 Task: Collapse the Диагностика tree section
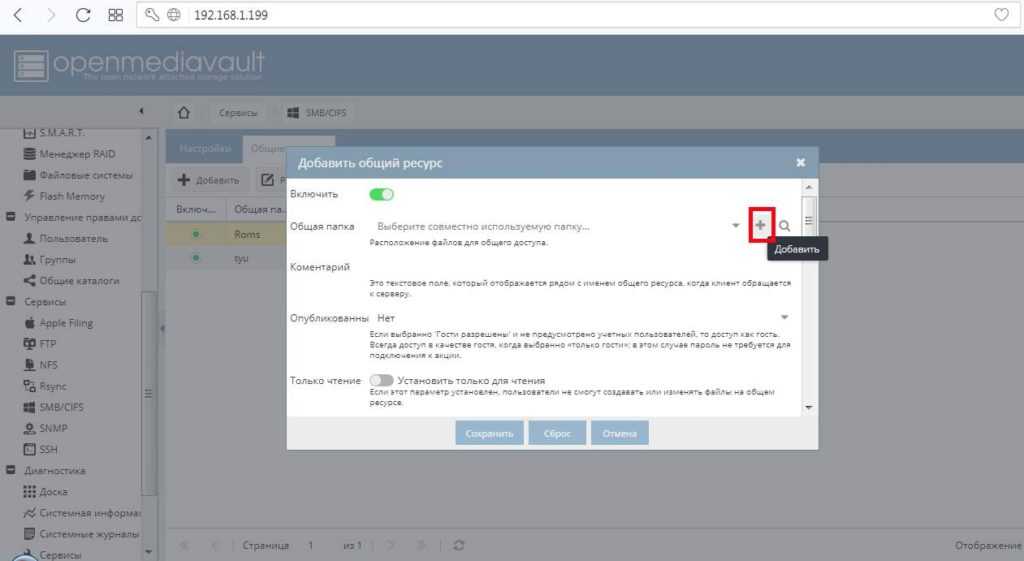click(10, 470)
